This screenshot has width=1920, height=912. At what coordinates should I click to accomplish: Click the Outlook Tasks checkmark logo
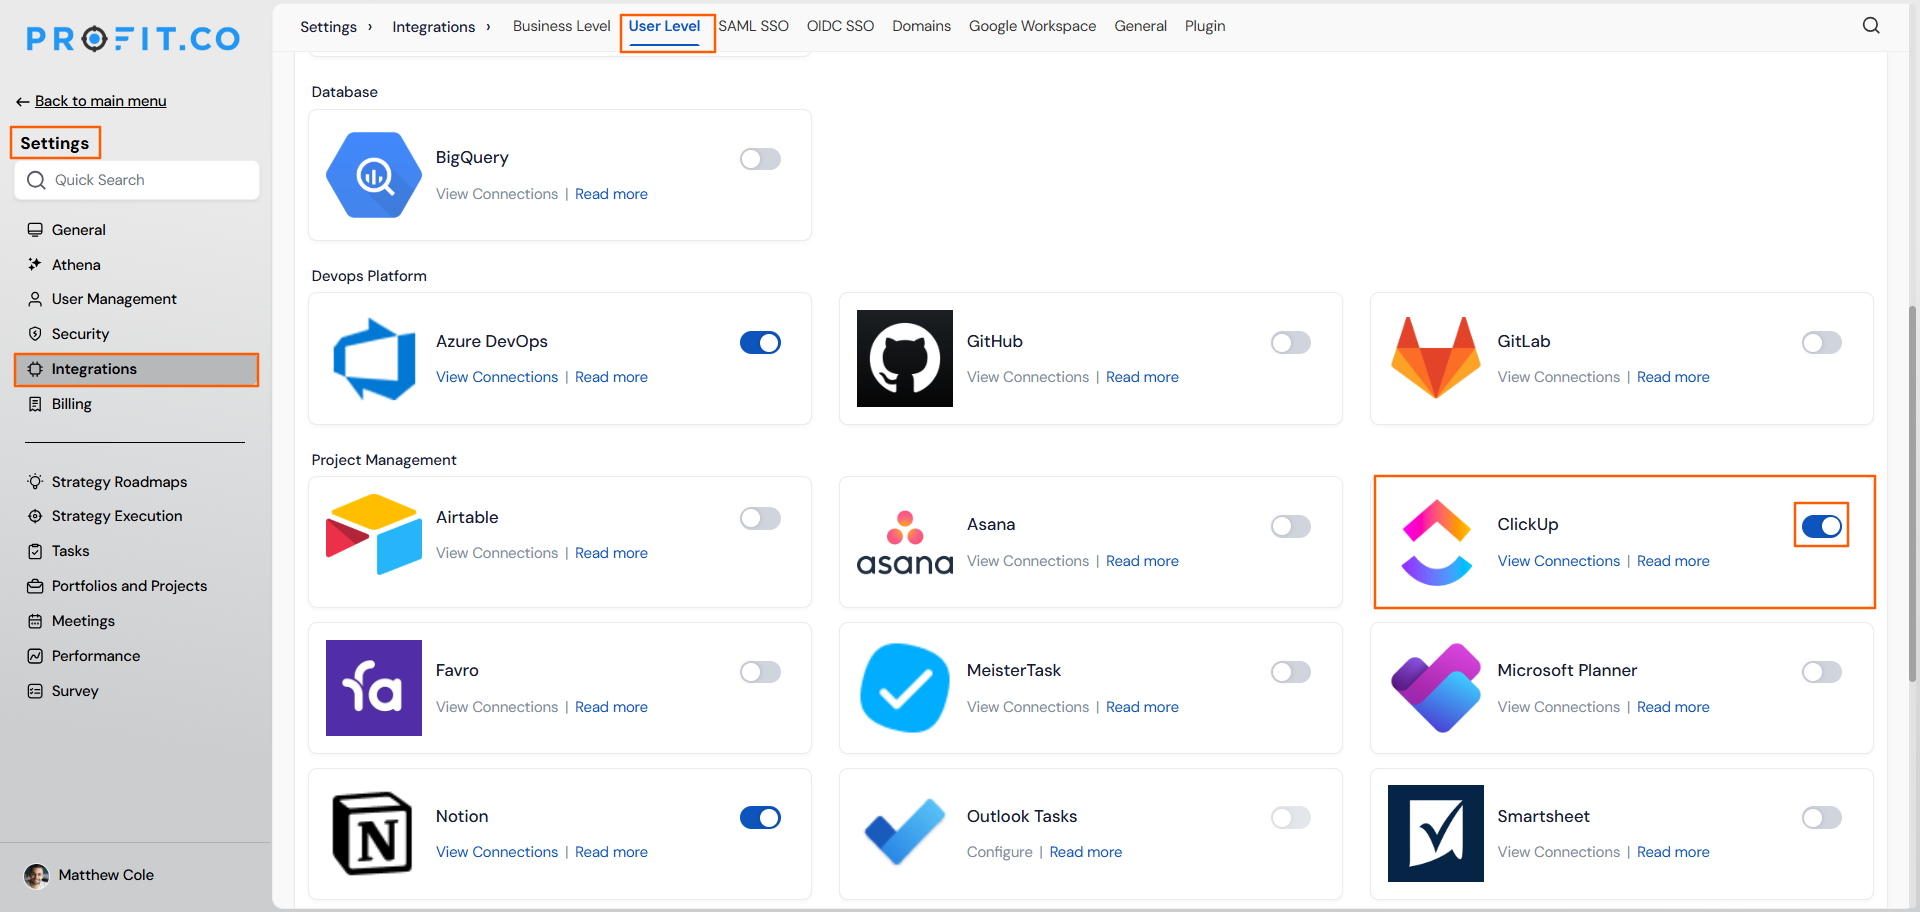point(905,832)
